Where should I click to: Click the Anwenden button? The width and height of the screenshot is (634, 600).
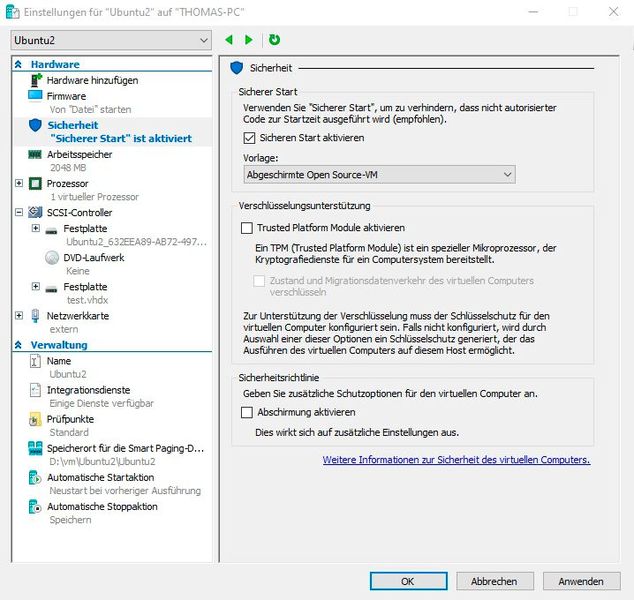pyautogui.click(x=581, y=581)
